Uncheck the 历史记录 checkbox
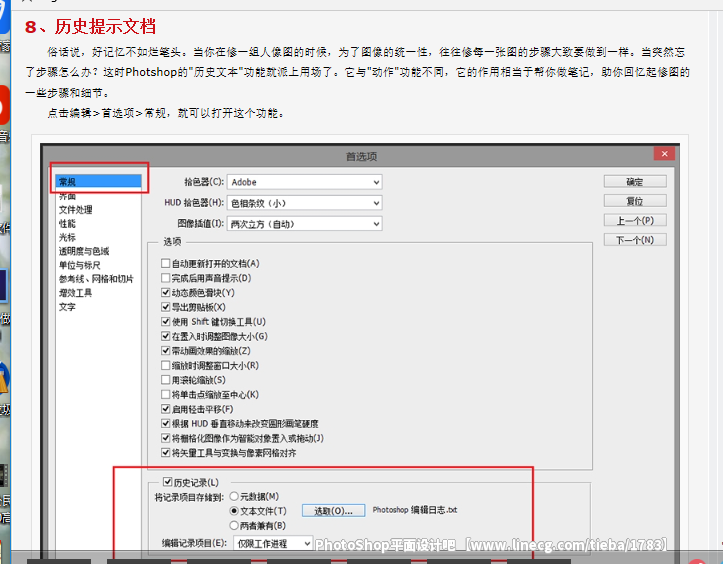The width and height of the screenshot is (723, 564). click(x=168, y=482)
